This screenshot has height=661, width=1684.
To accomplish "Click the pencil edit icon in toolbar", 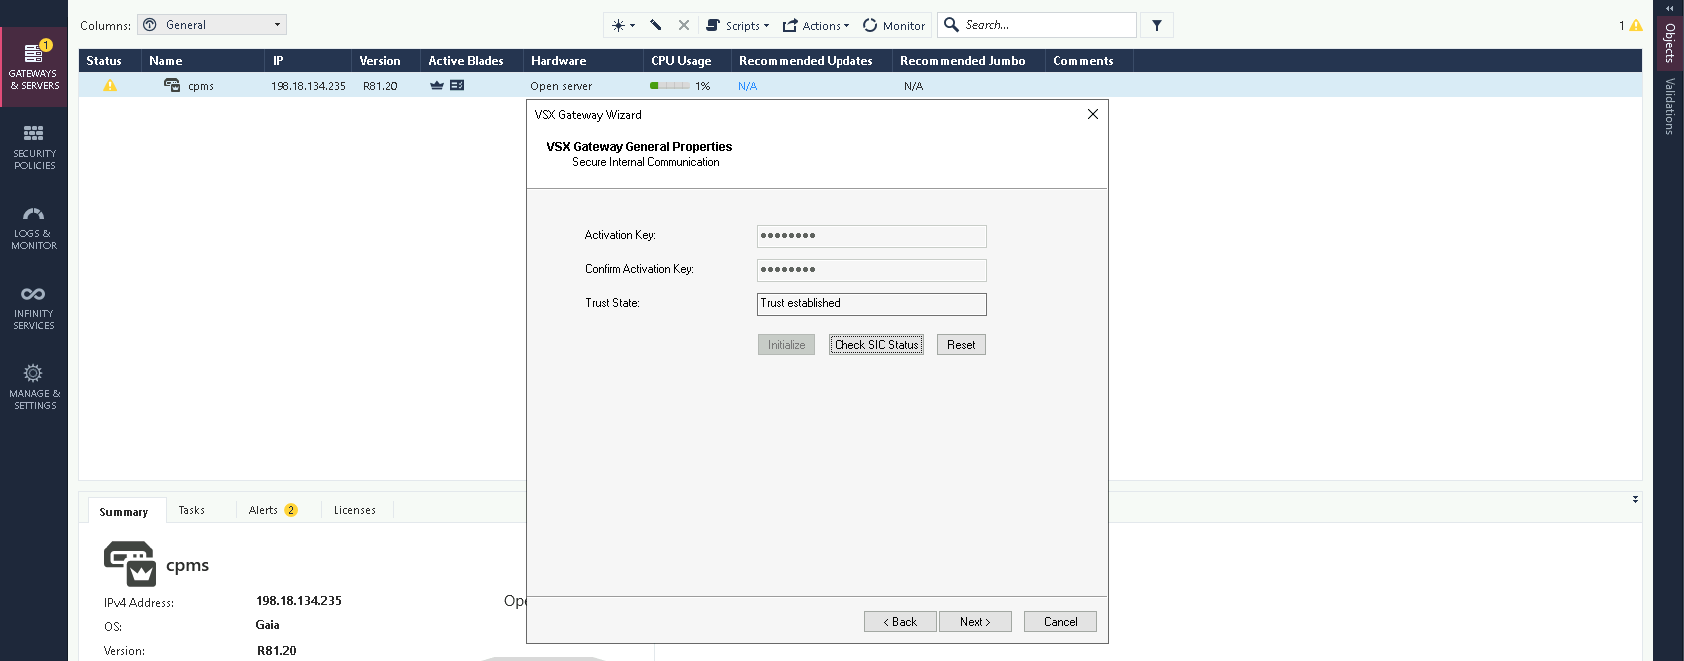I will tap(656, 25).
